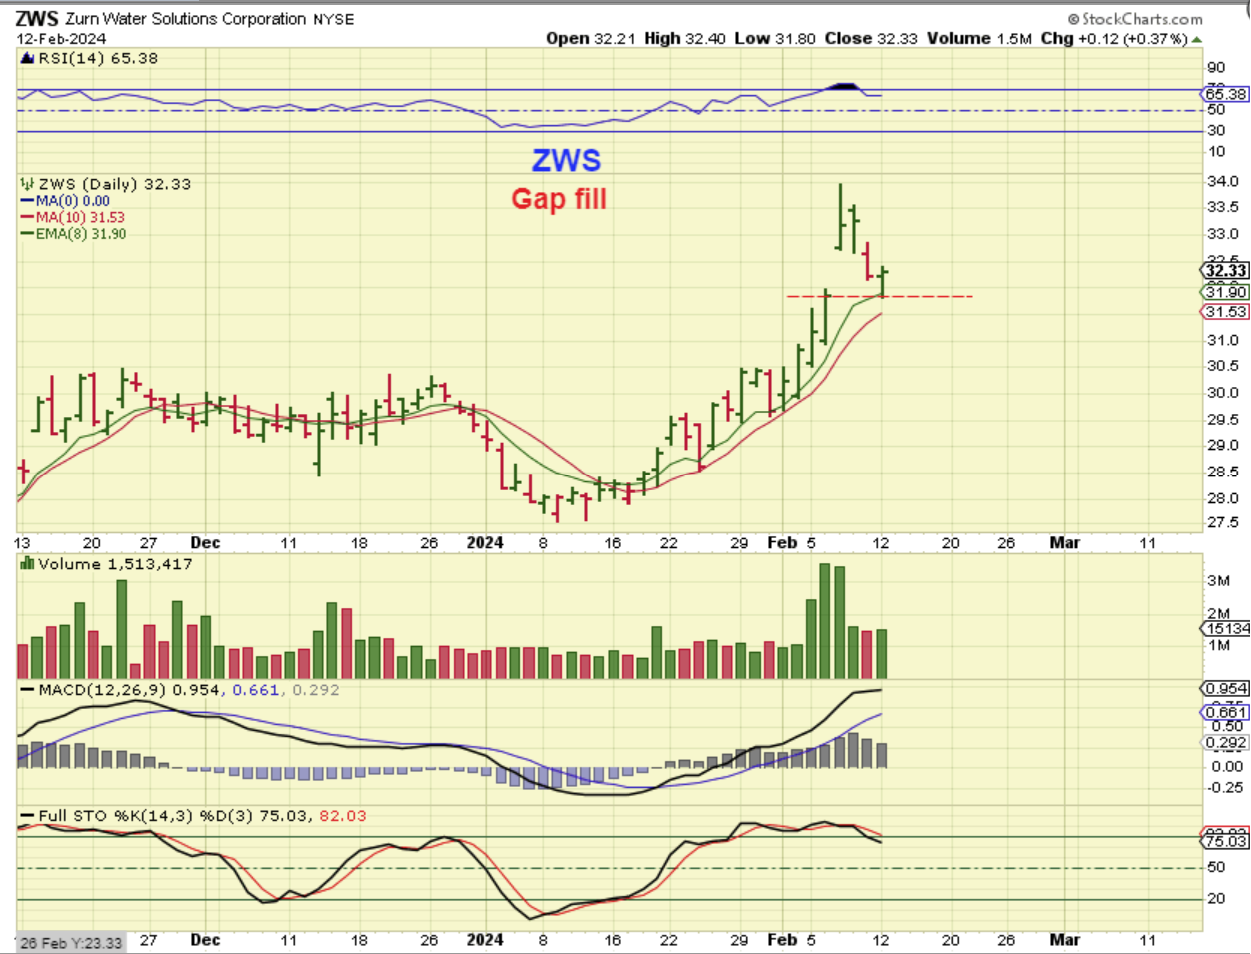This screenshot has height=954, width=1251.
Task: Click the 27.5 price axis label
Action: [1222, 522]
